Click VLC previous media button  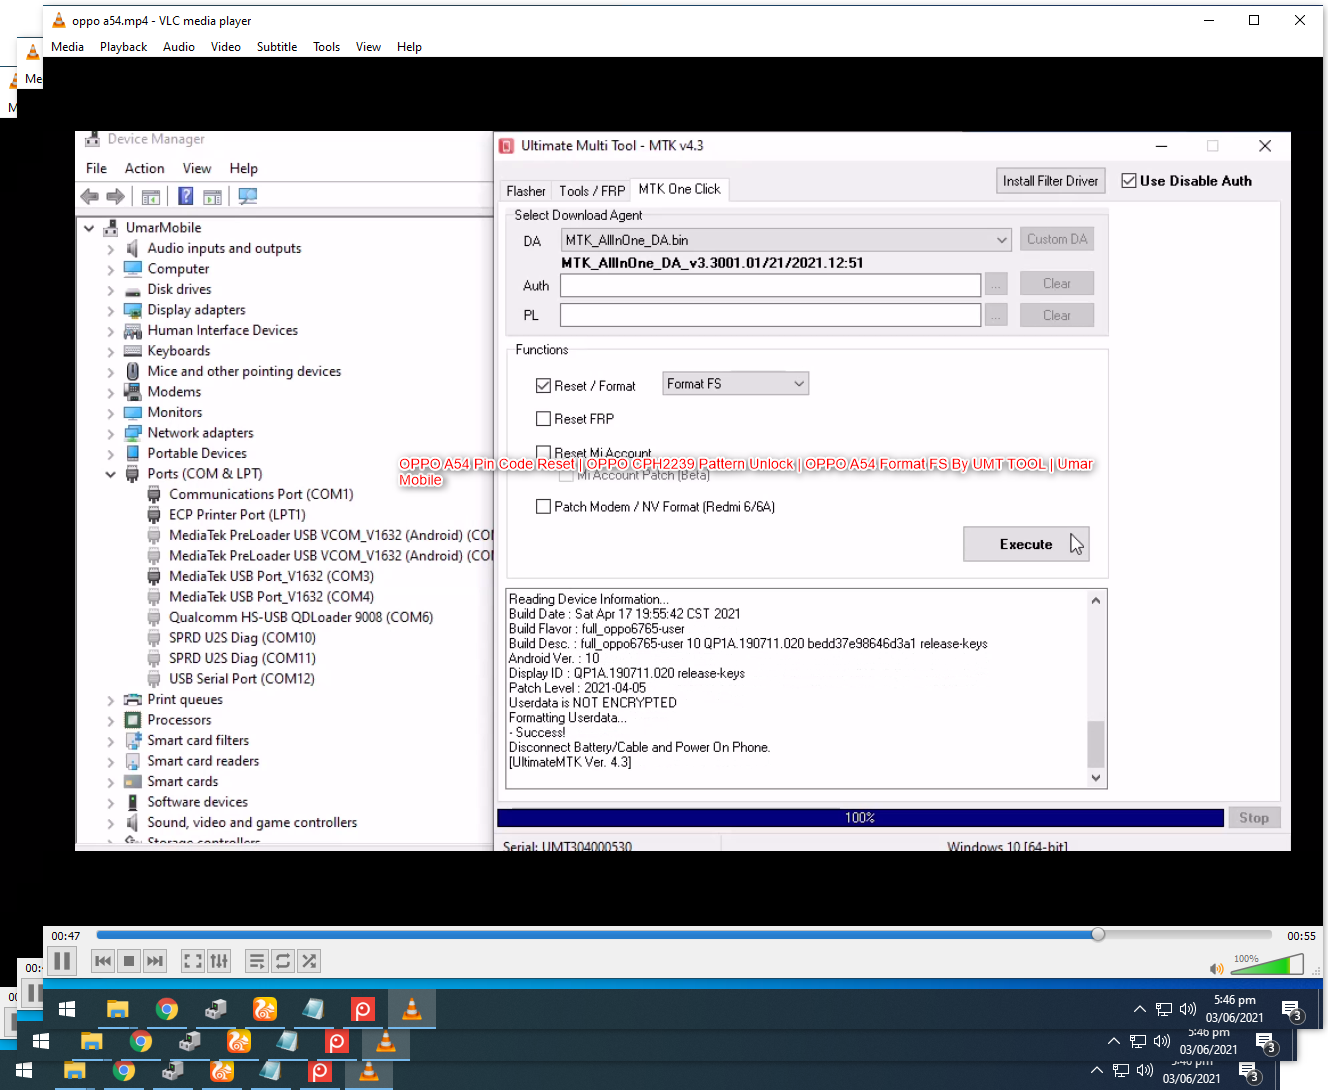coord(103,961)
